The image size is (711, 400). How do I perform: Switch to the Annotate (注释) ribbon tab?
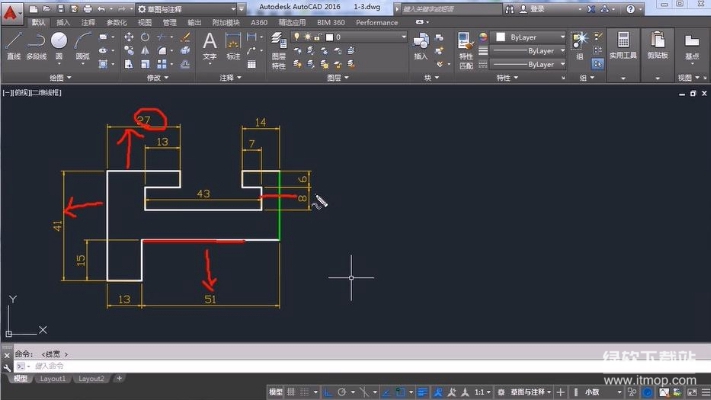pos(88,22)
